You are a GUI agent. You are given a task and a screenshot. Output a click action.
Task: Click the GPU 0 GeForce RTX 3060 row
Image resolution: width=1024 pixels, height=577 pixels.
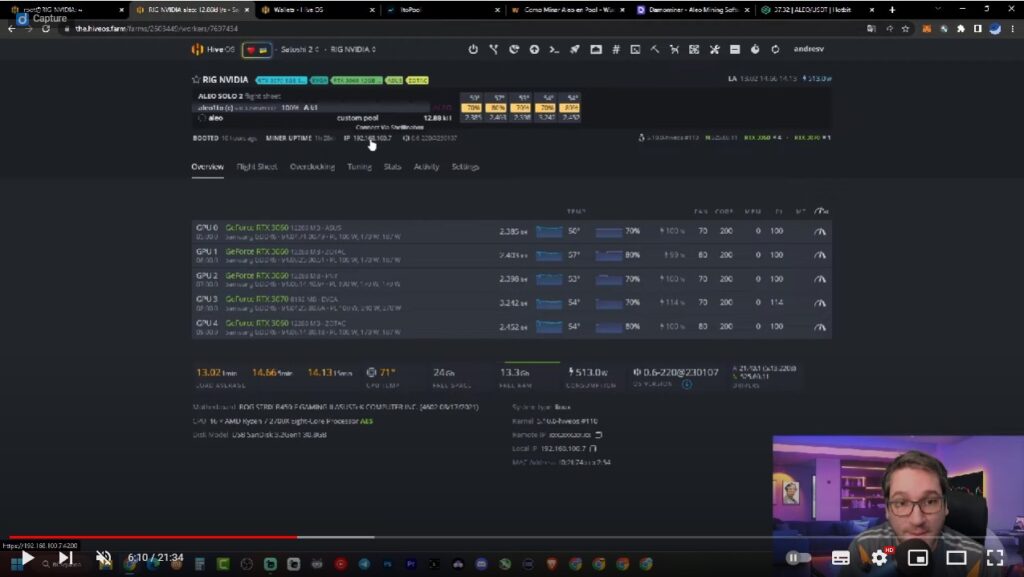(511, 232)
